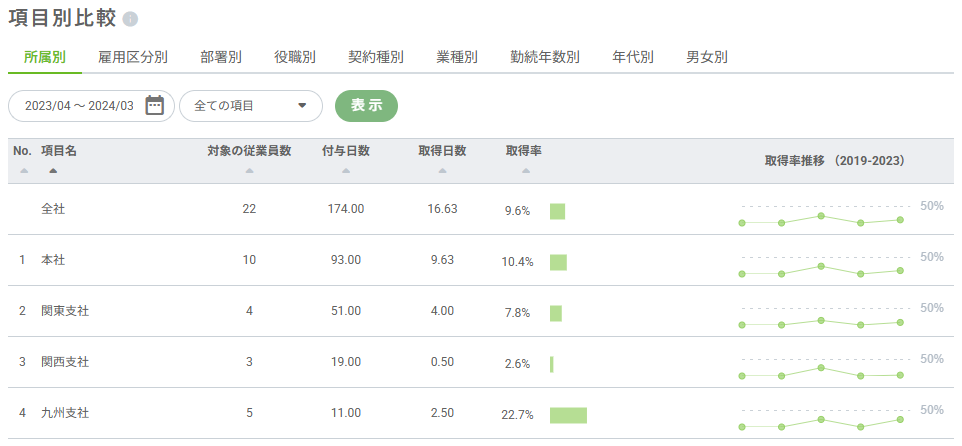Screen dimensions: 962x446
Task: Click the info icon beside 項目別比較 title
Action: [x=130, y=20]
